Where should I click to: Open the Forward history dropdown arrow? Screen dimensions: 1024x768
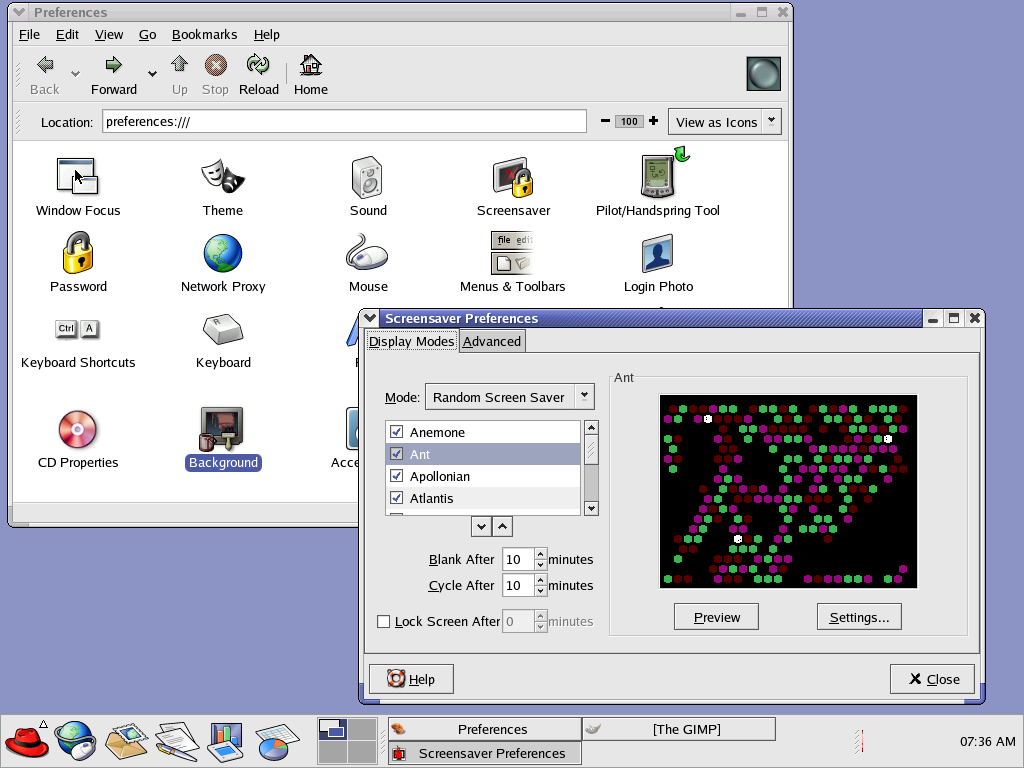tap(152, 74)
